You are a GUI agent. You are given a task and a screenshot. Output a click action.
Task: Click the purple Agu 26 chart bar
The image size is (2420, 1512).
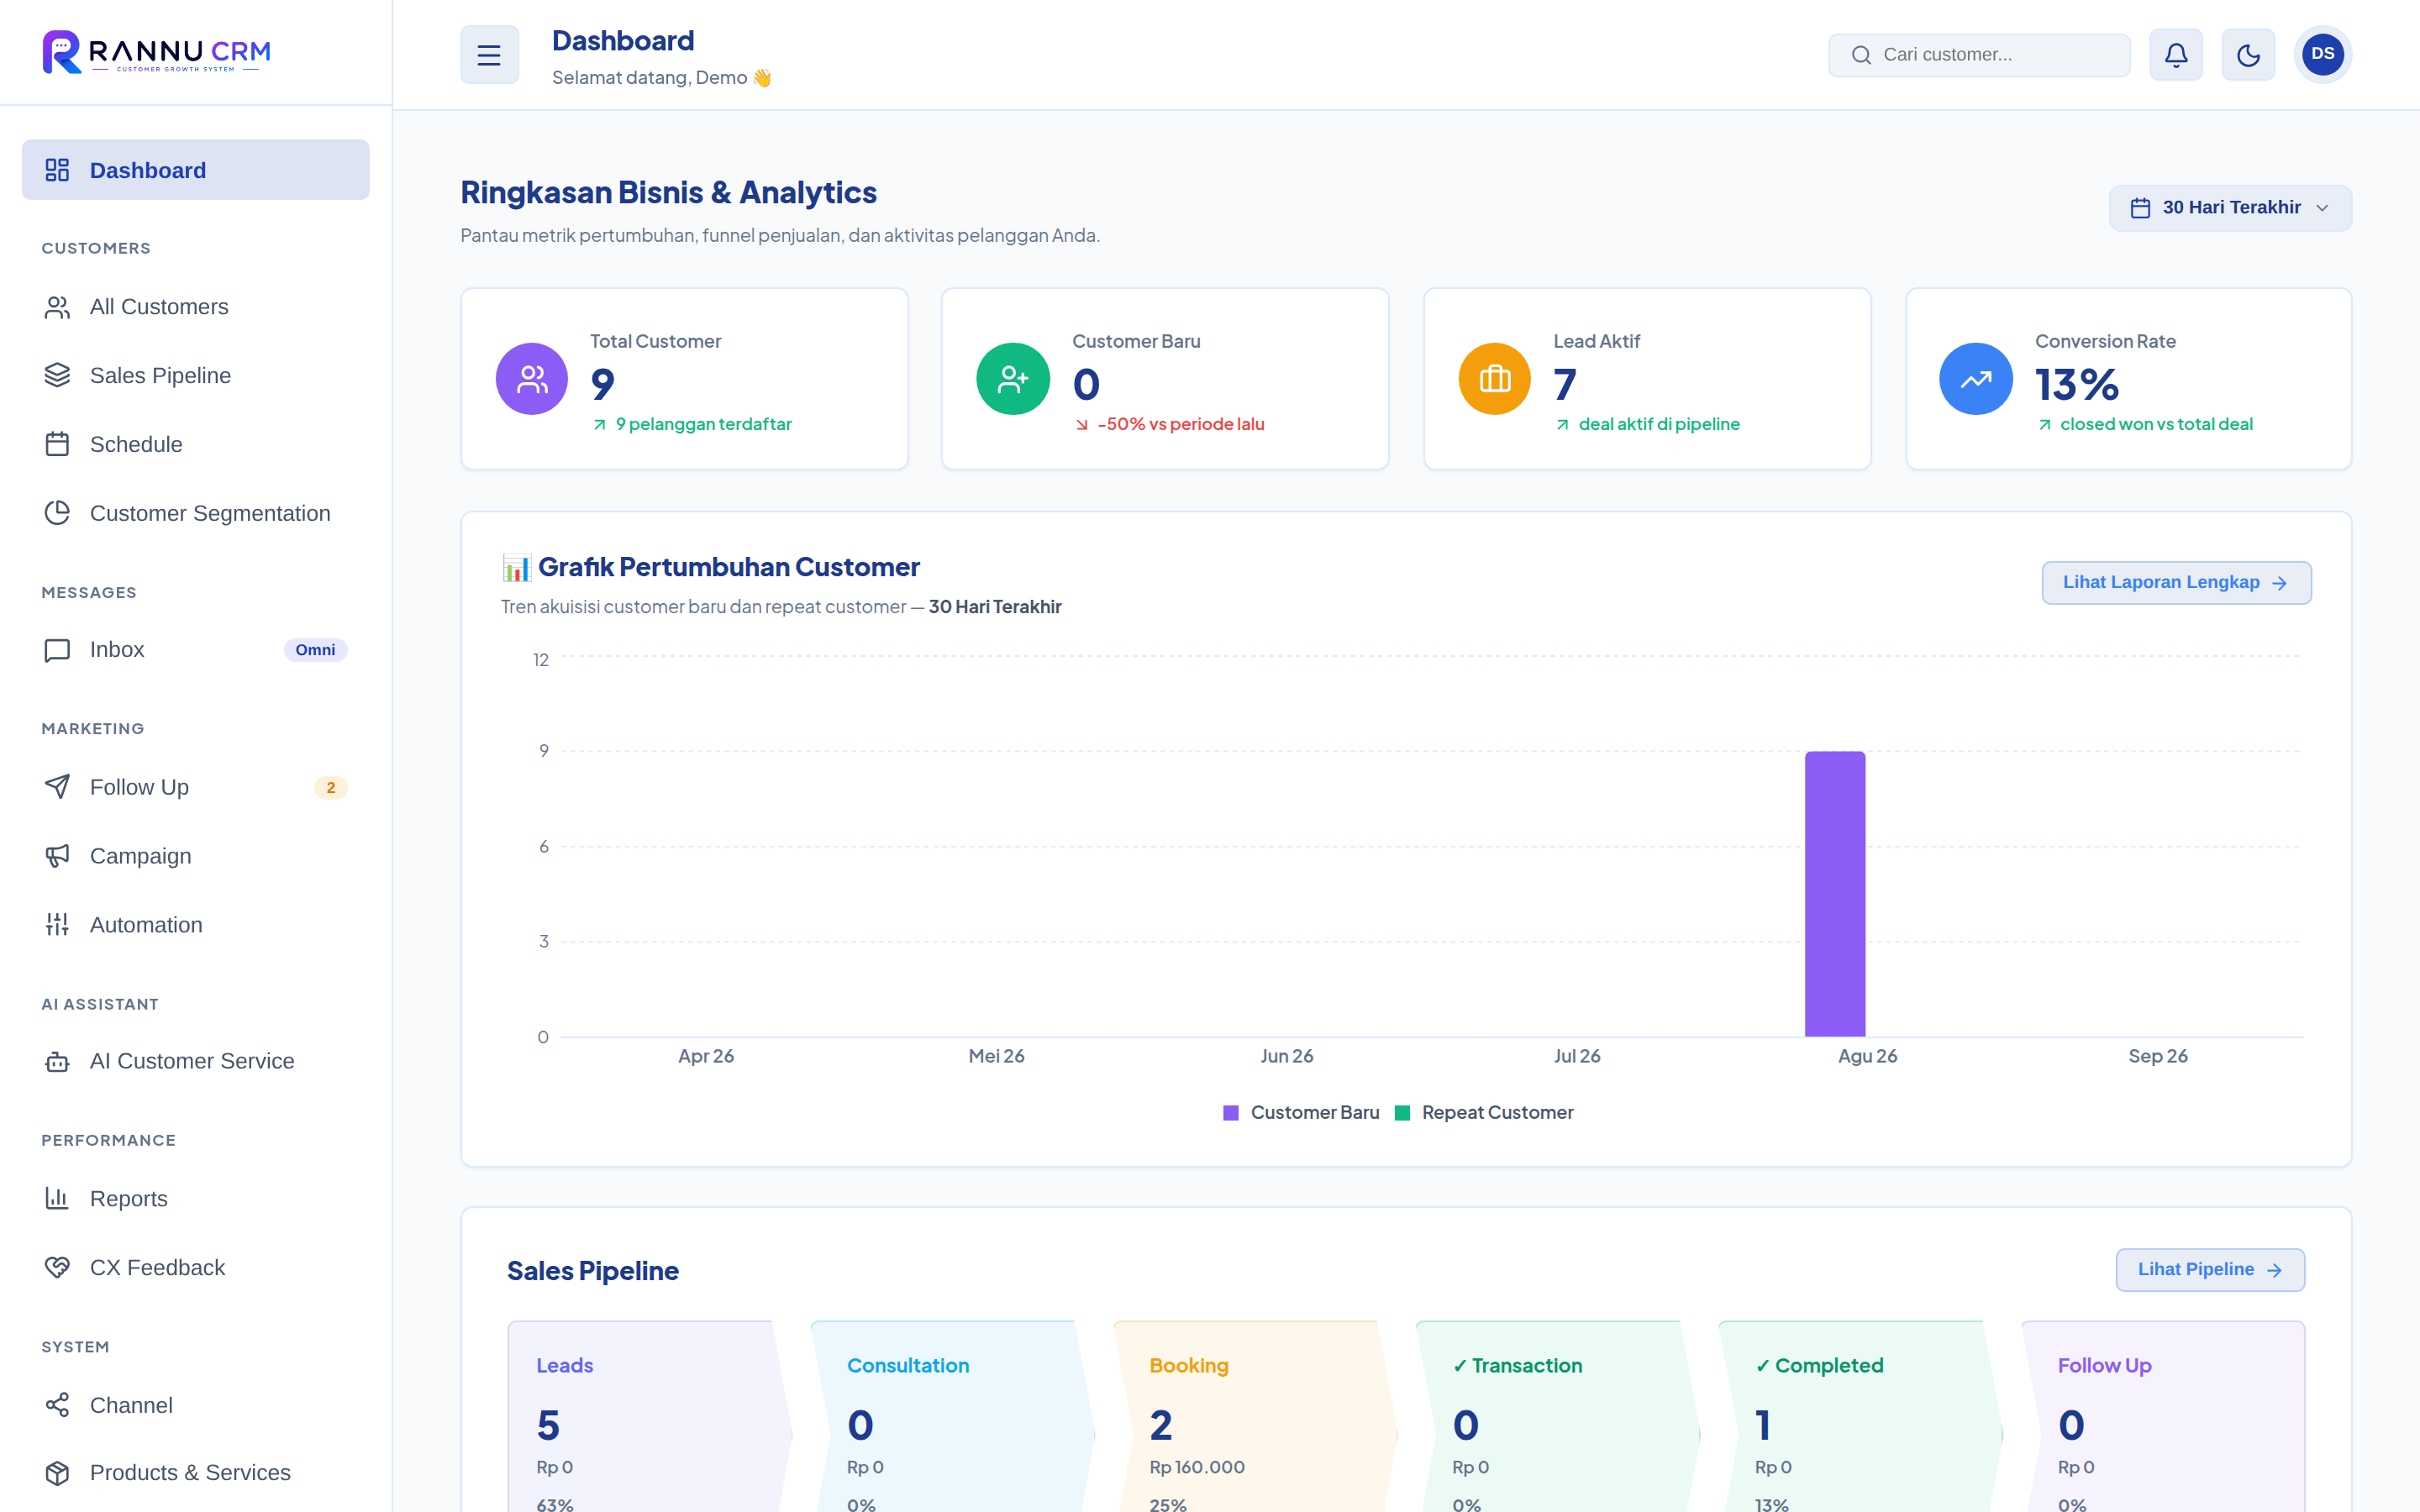tap(1835, 894)
